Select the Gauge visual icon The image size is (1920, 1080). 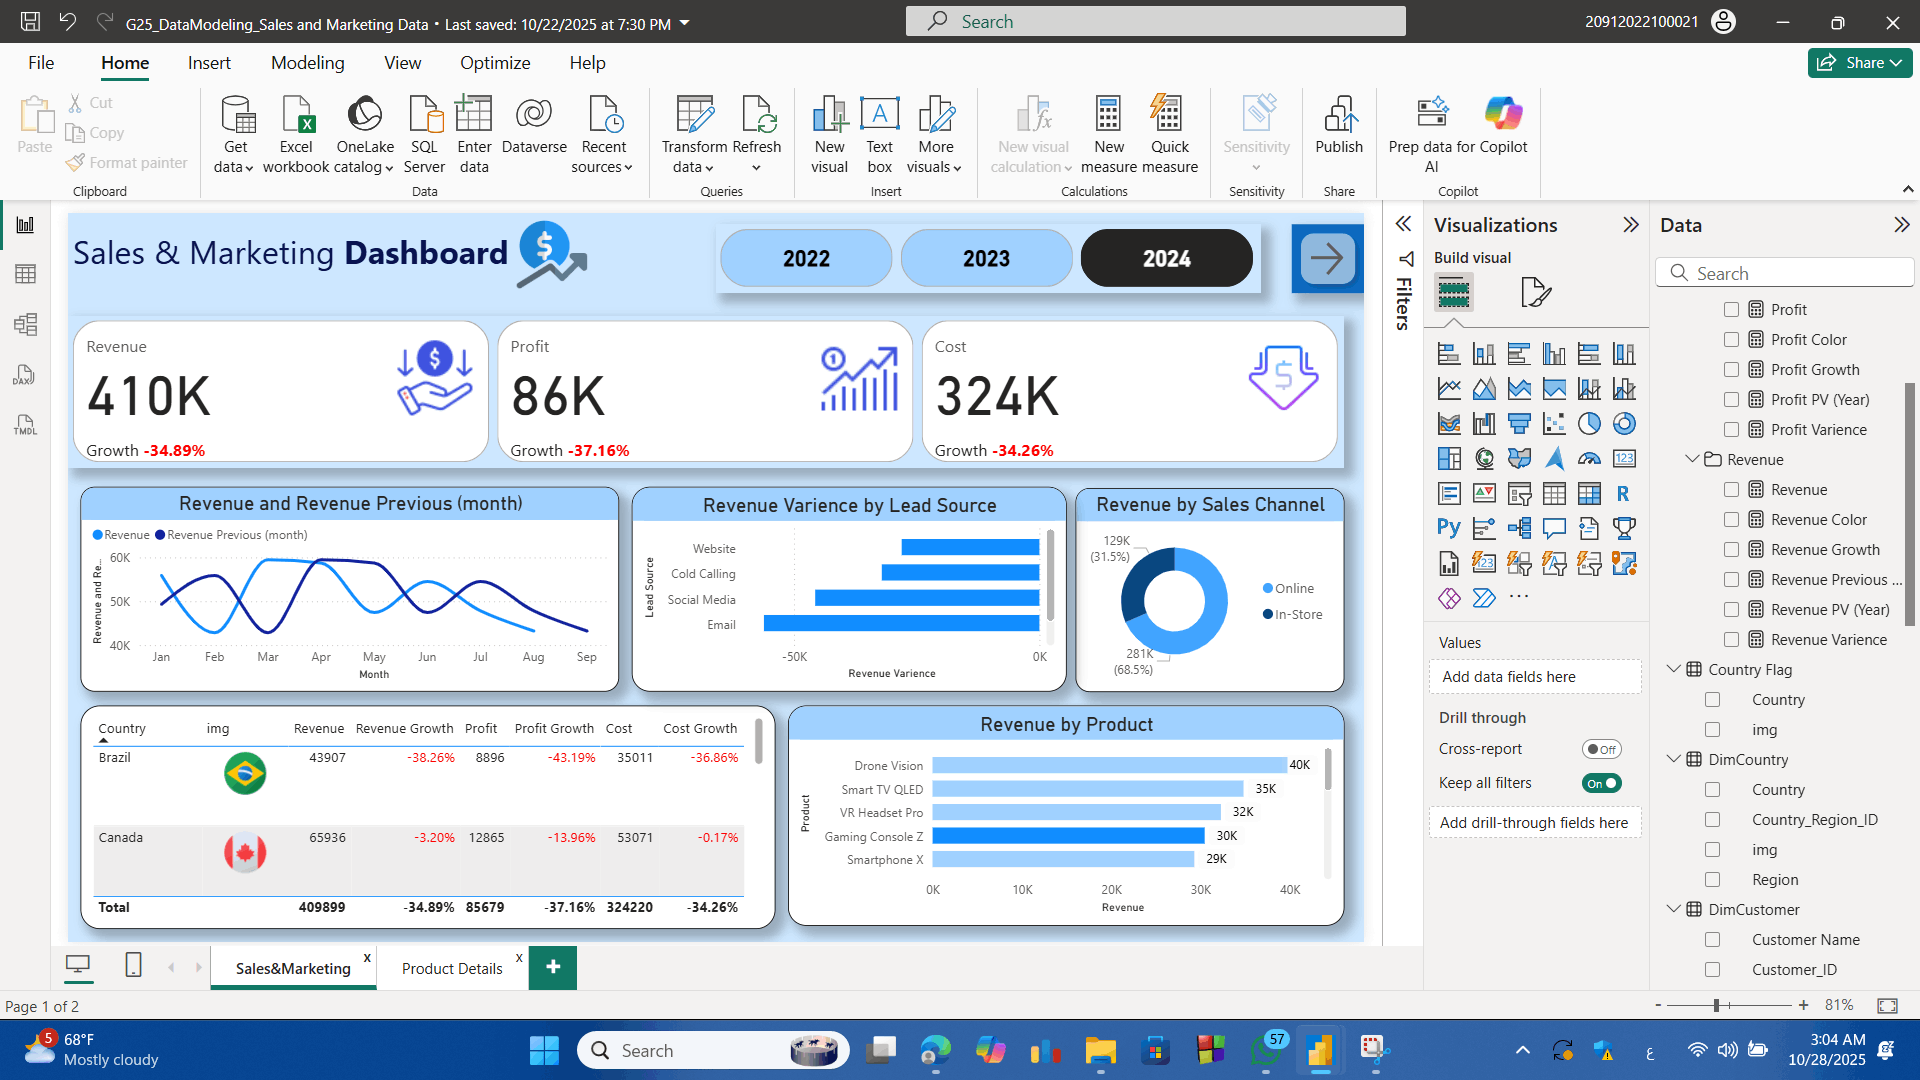[x=1589, y=459]
